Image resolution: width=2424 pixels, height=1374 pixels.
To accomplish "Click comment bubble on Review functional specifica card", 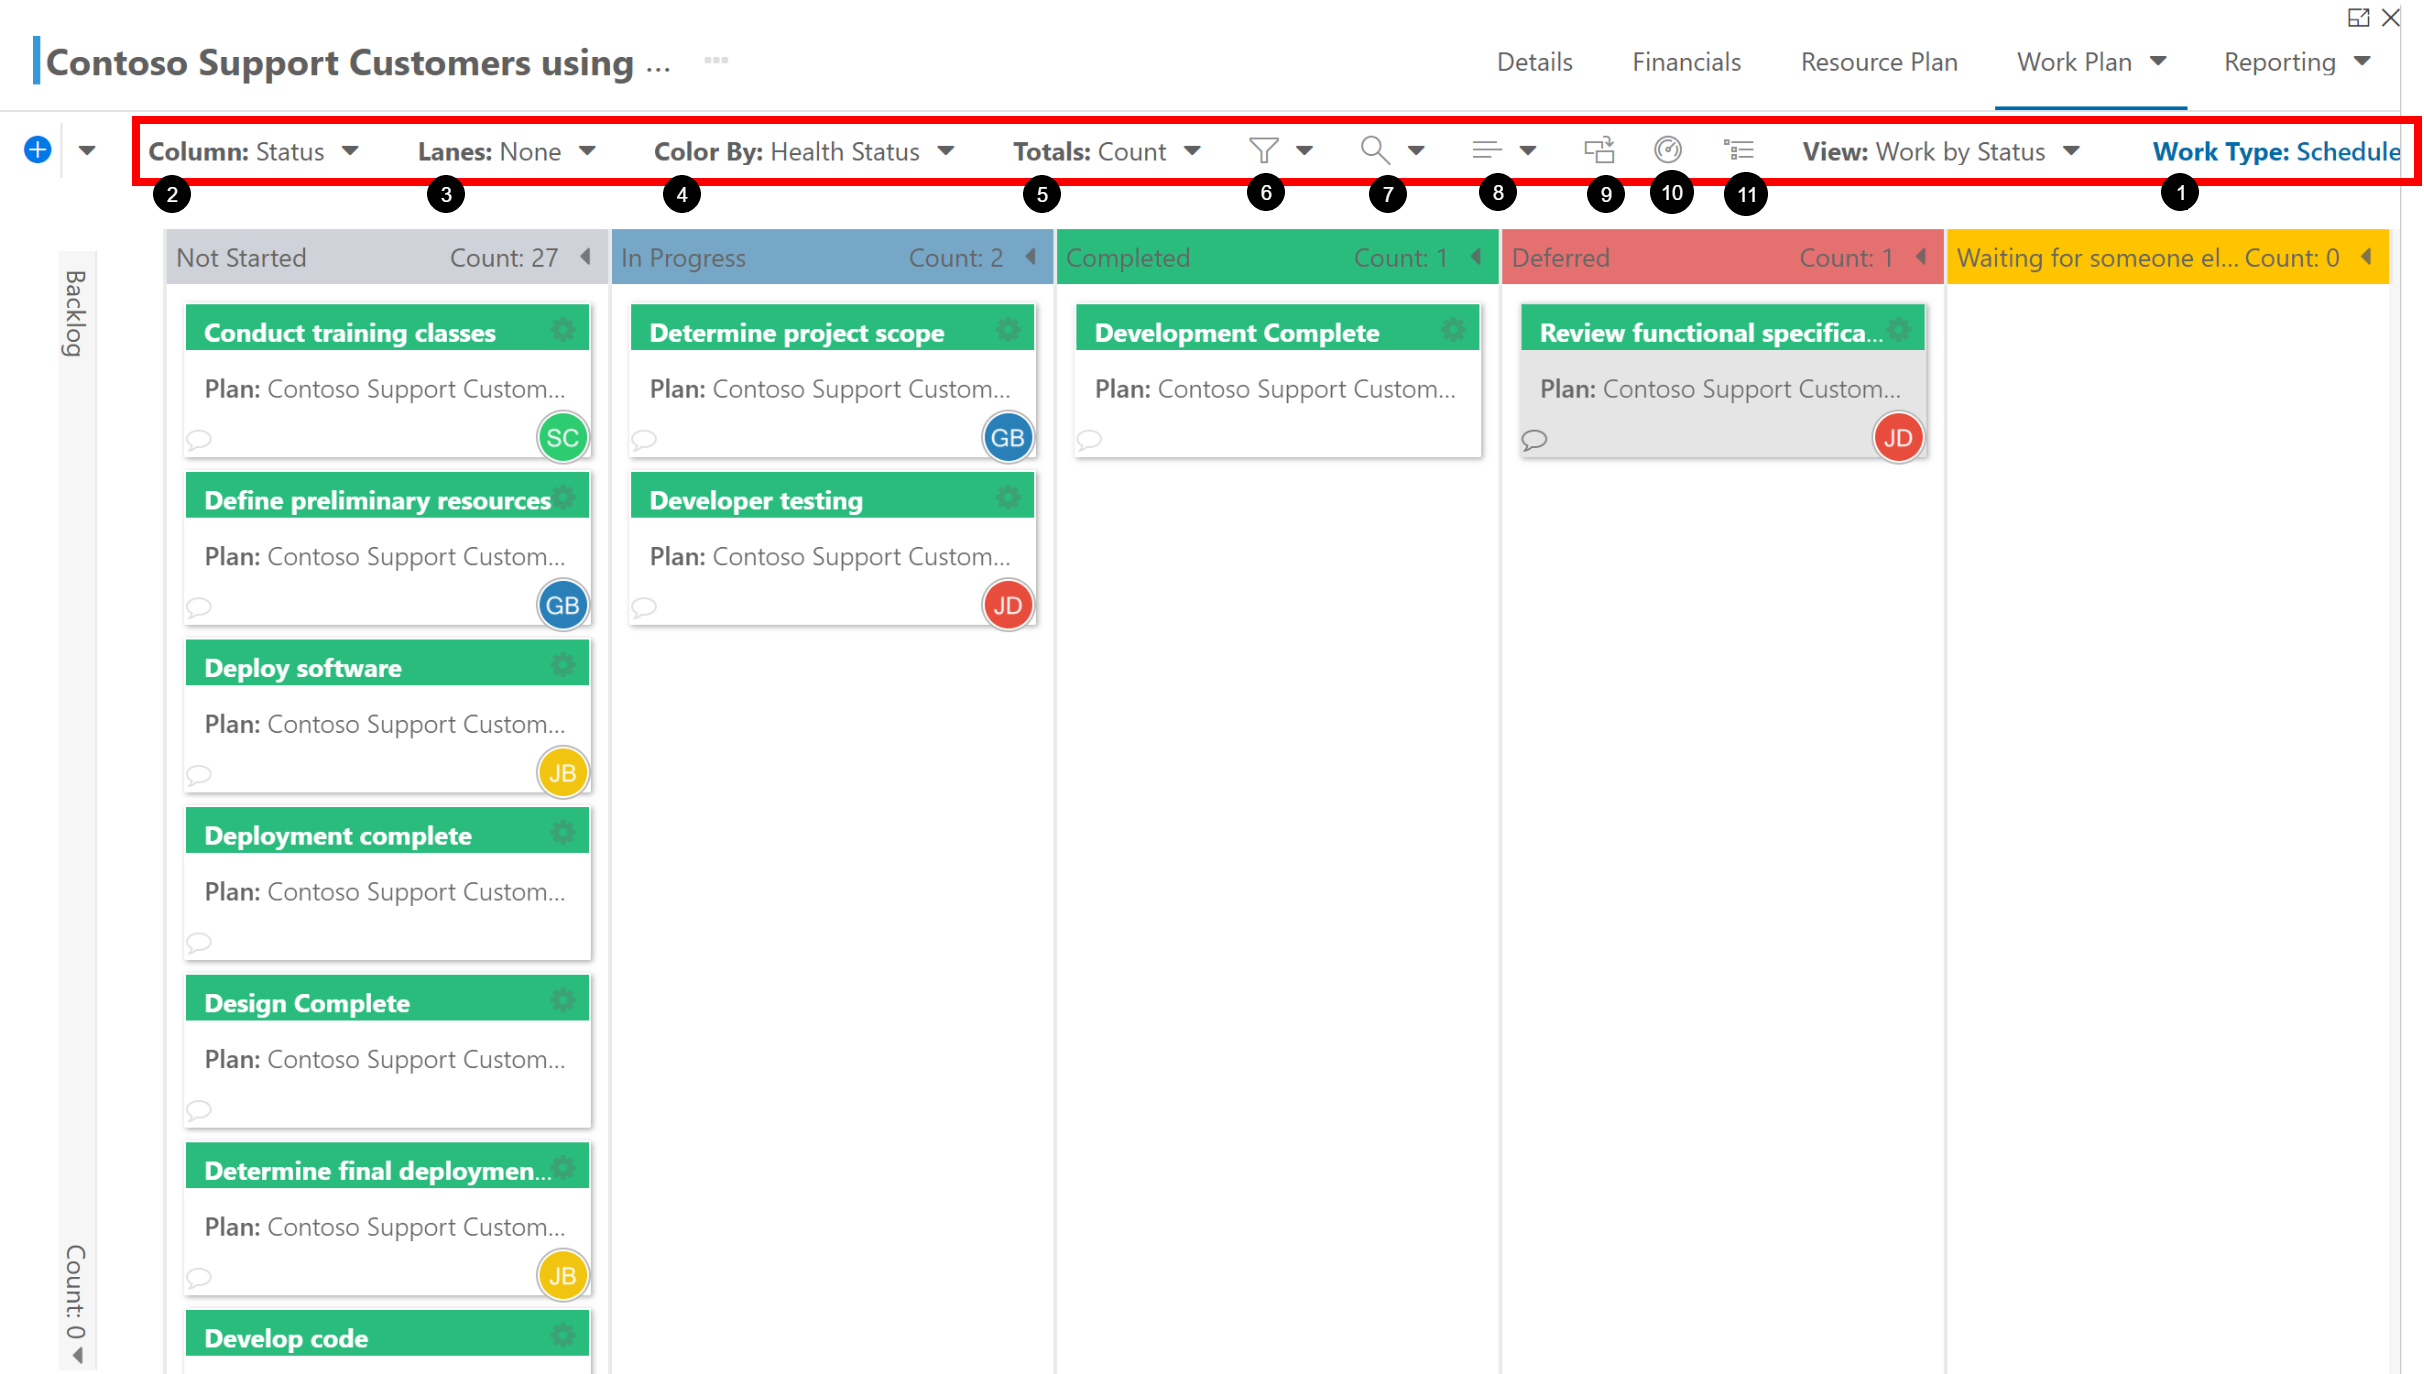I will tap(1534, 439).
